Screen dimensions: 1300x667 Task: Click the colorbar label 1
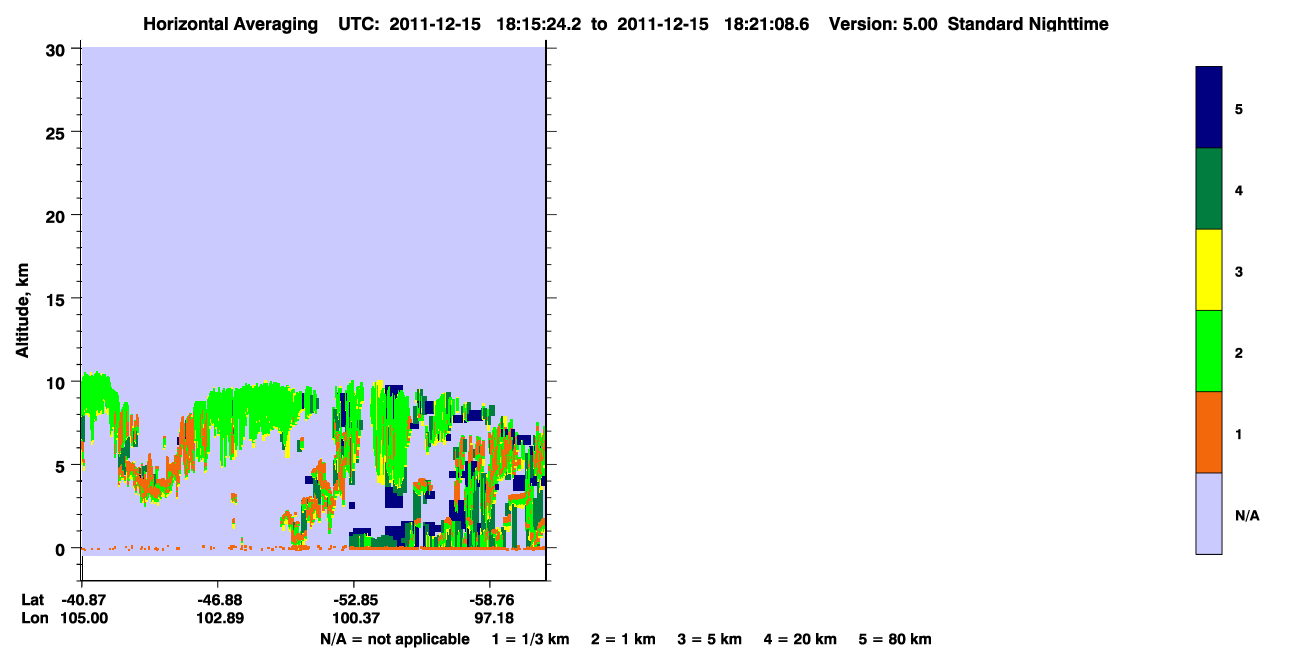click(1239, 434)
